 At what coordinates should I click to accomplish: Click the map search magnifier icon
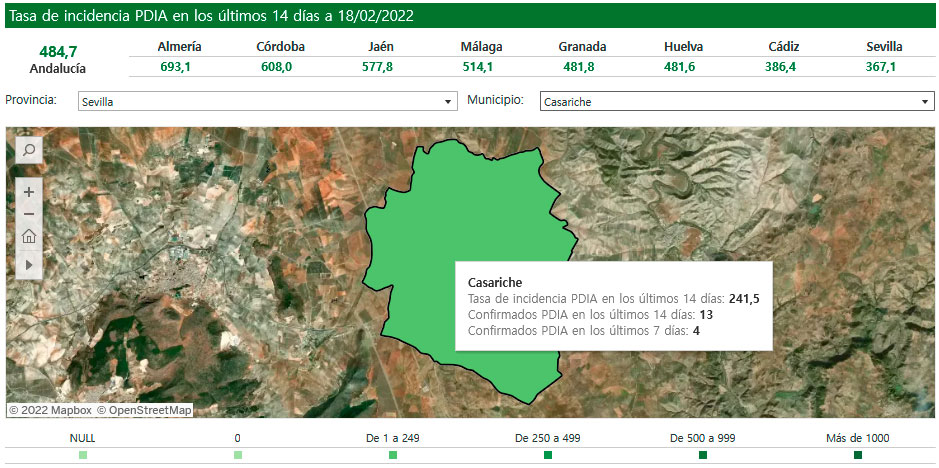point(29,150)
